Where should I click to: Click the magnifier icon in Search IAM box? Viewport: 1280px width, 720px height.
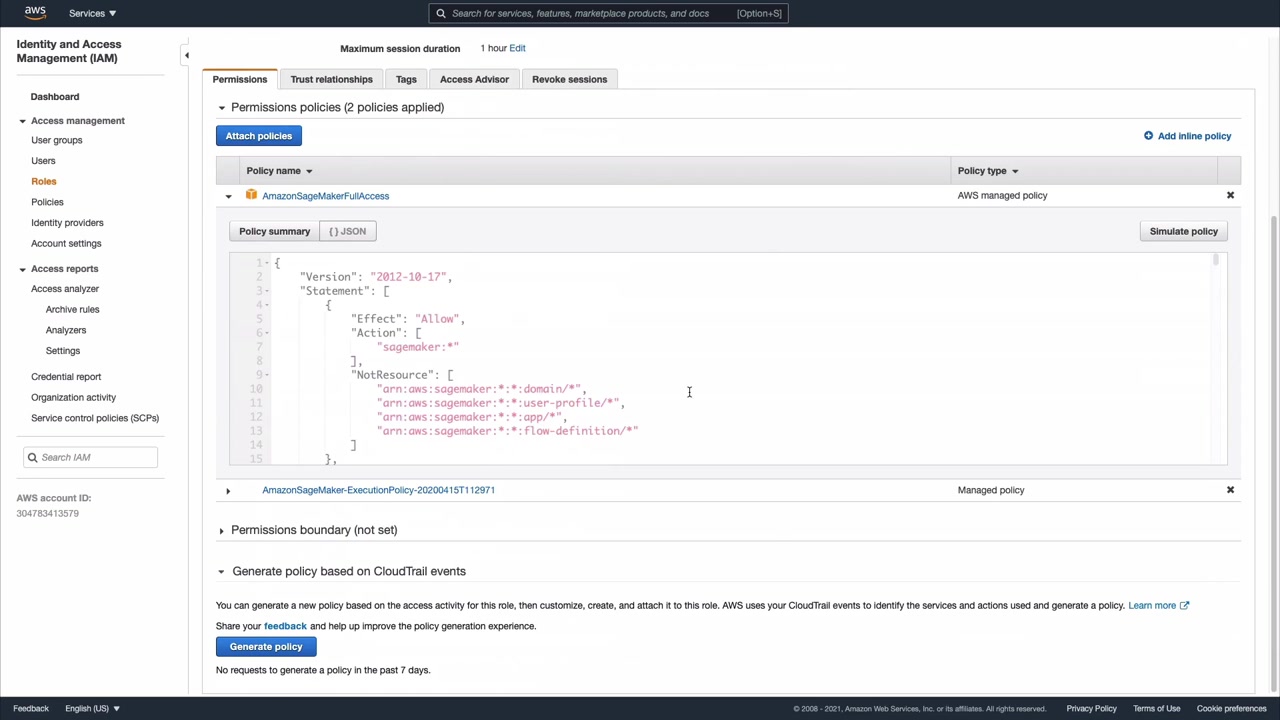(33, 457)
